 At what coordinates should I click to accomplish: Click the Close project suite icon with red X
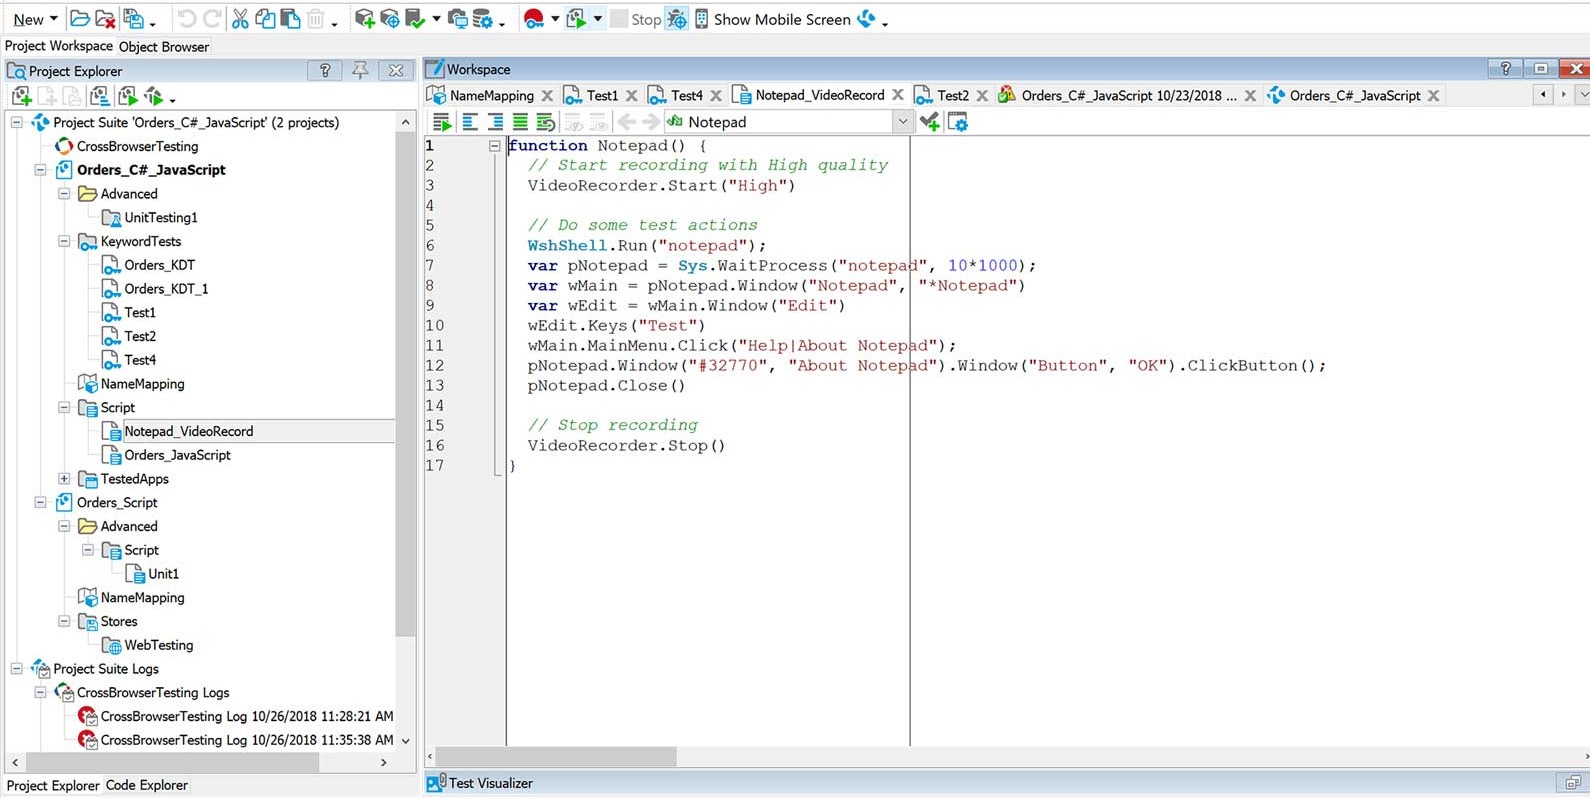[104, 19]
